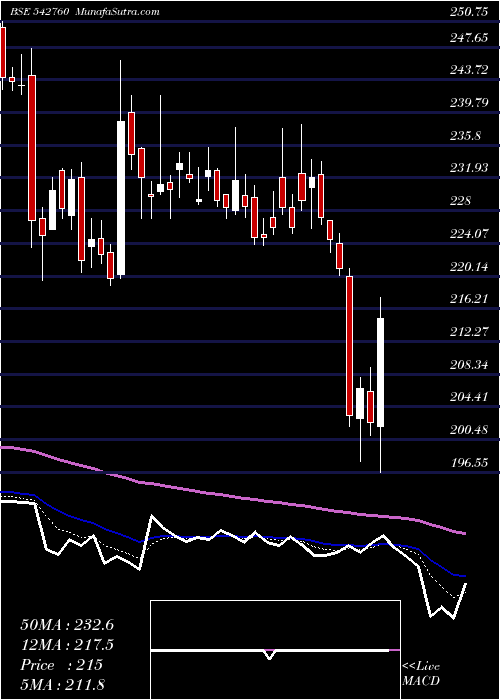Click the 50MA : 232.6 reading
The height and width of the screenshot is (700, 500).
67,625
